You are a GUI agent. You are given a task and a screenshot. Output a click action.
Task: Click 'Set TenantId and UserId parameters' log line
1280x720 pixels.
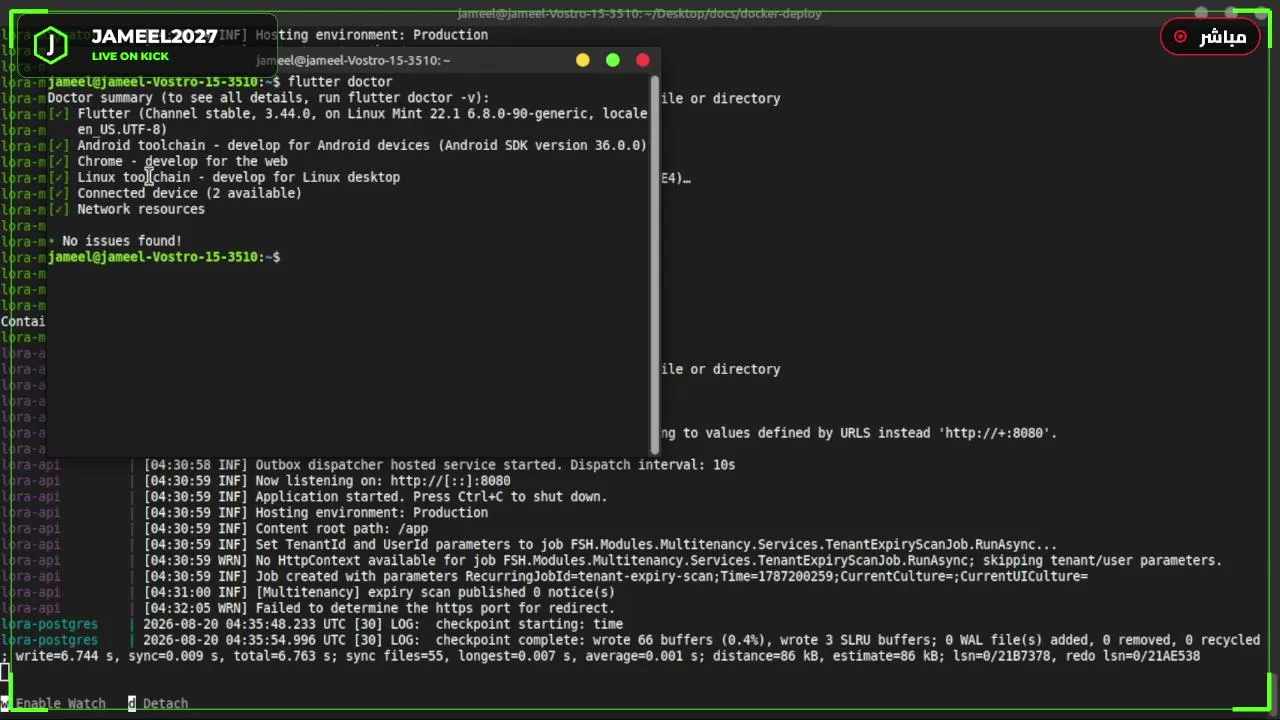pyautogui.click(x=600, y=545)
